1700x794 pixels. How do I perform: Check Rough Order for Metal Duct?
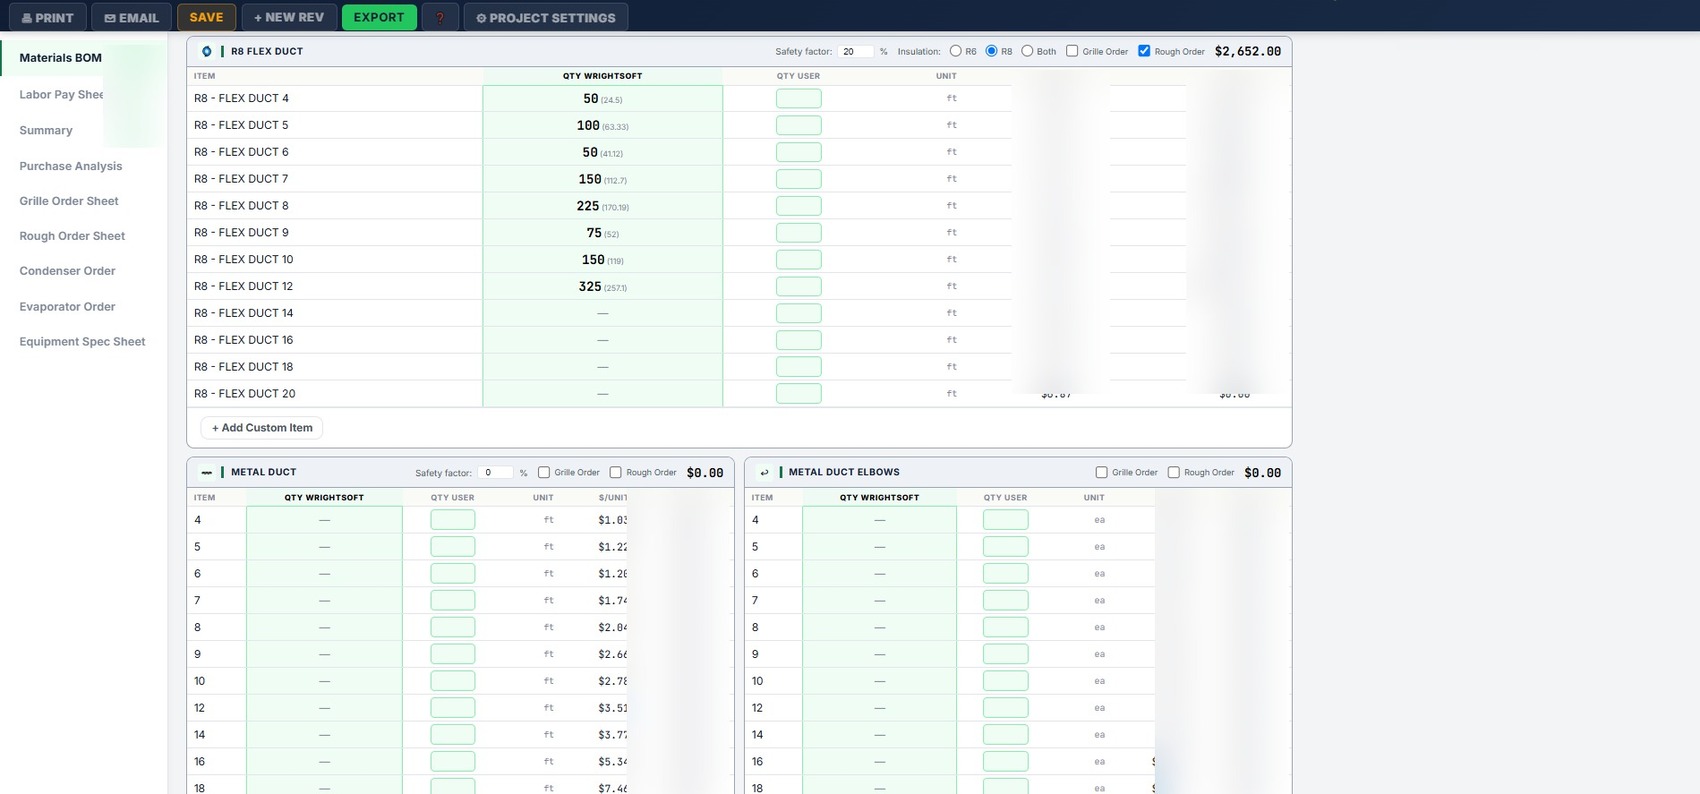tap(616, 472)
